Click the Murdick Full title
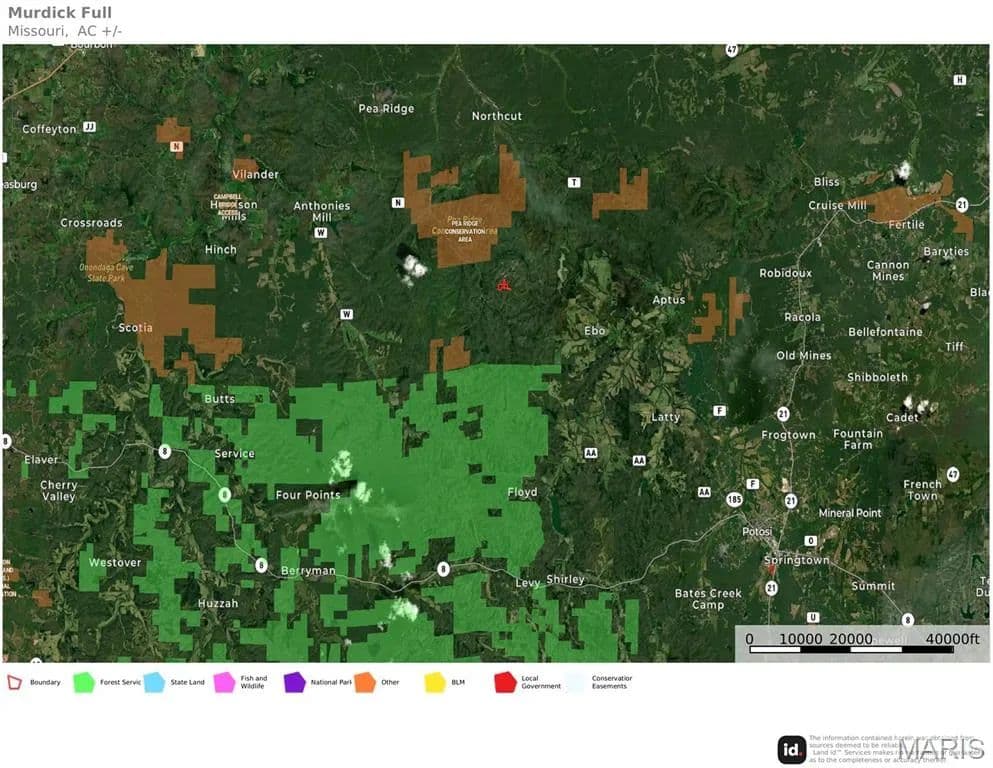Screen dimensions: 993x768 coord(60,13)
